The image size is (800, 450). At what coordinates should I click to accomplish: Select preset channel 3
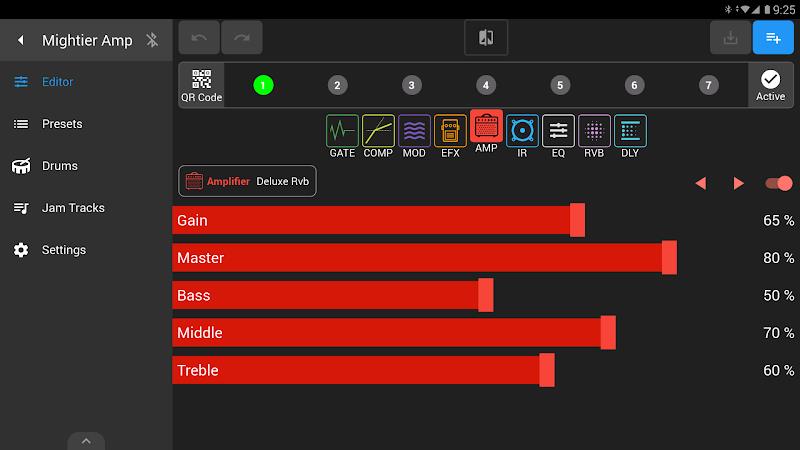coord(411,85)
